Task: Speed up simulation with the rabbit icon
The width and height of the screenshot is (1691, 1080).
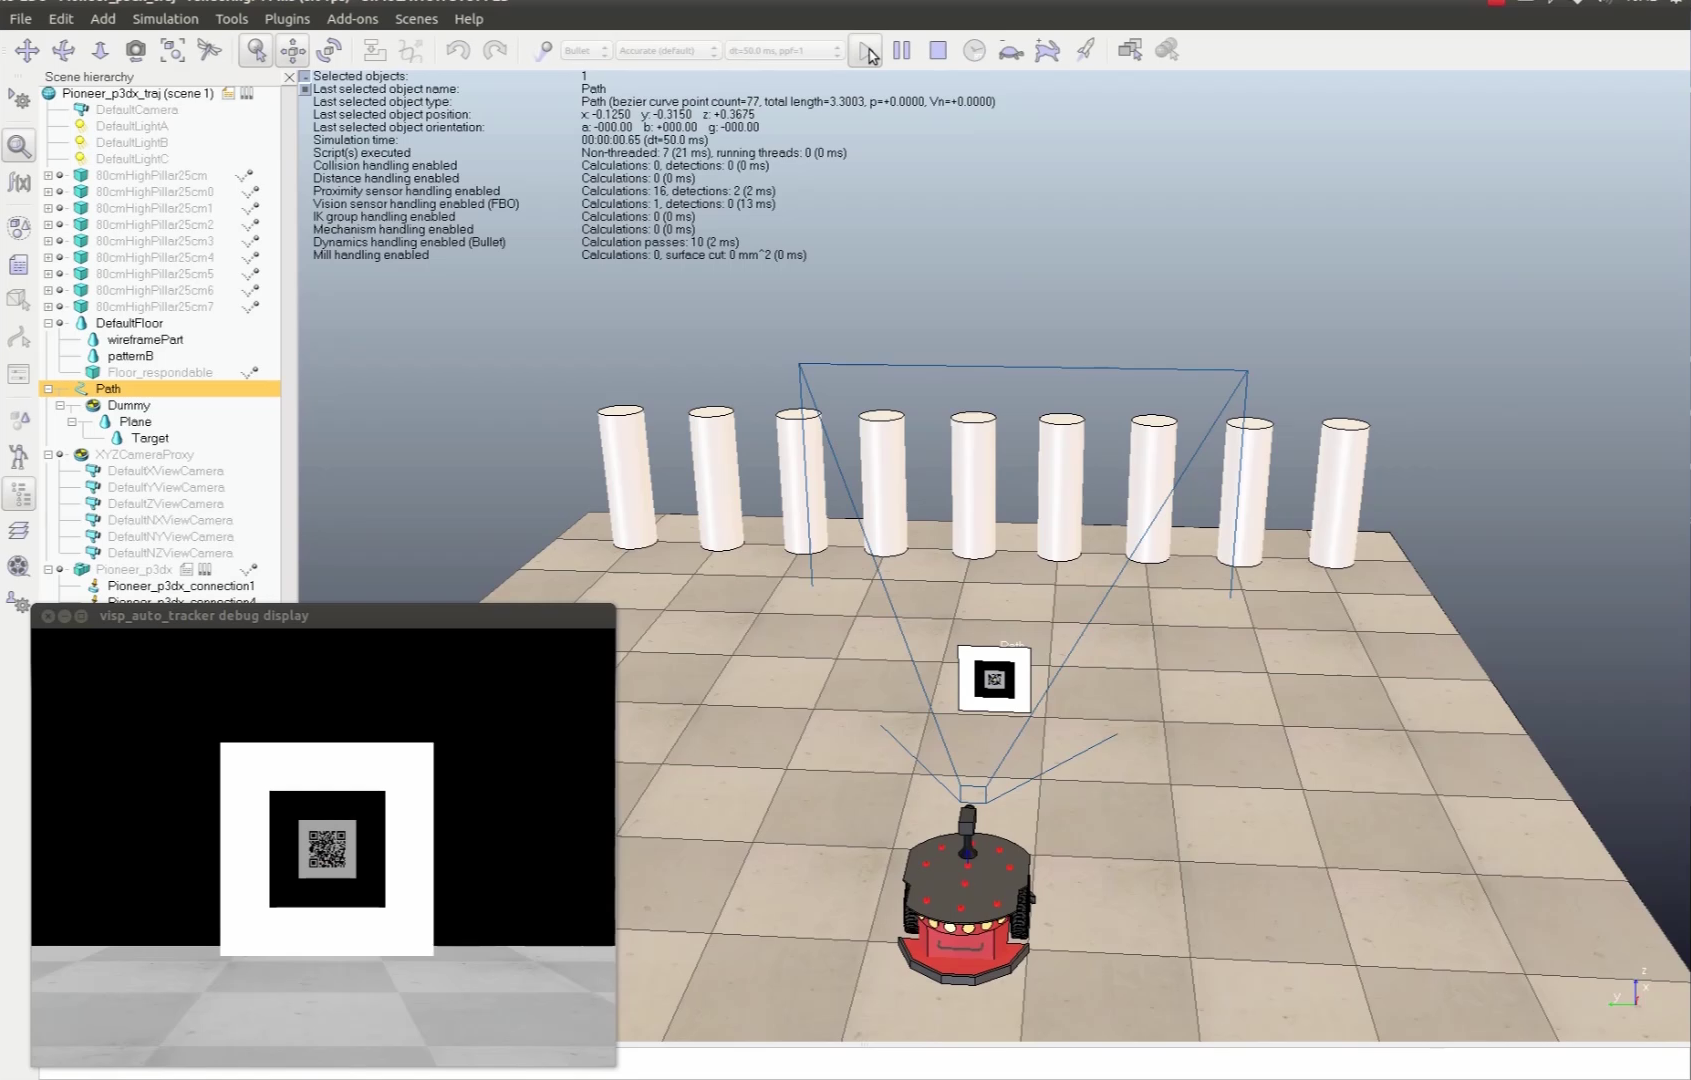Action: (1047, 50)
